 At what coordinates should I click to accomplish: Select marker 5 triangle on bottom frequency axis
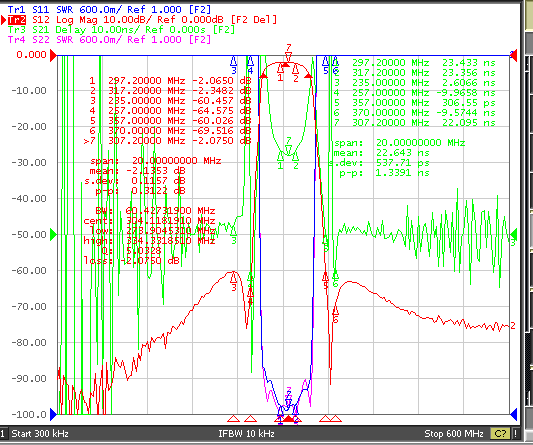325,418
